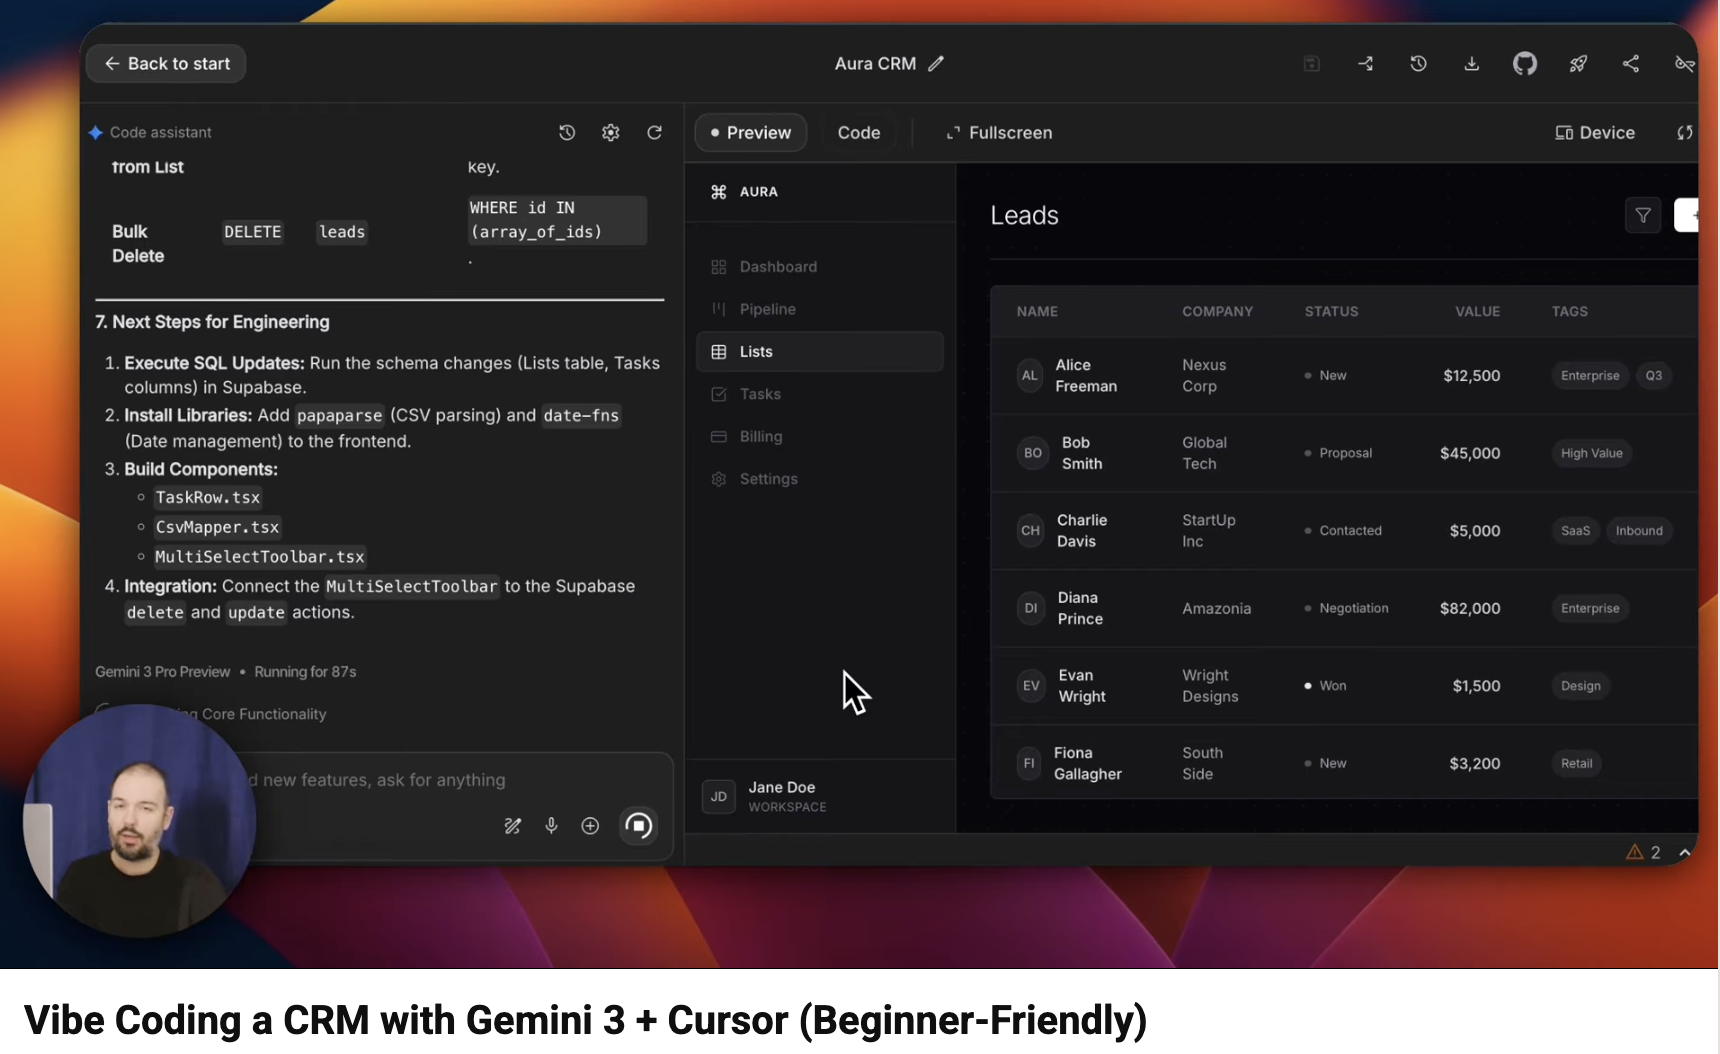The height and width of the screenshot is (1054, 1720).
Task: Click the annotate pencil icon in chat input
Action: [x=512, y=826]
